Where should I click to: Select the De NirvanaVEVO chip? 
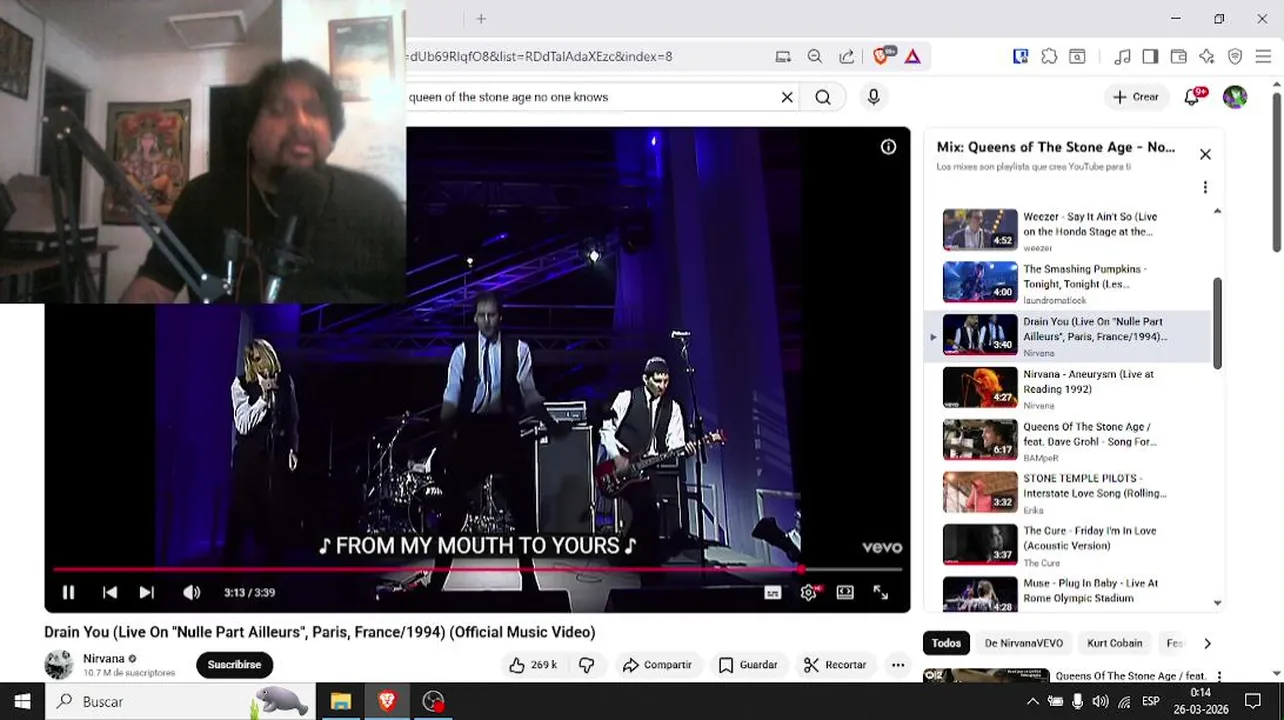point(1023,643)
